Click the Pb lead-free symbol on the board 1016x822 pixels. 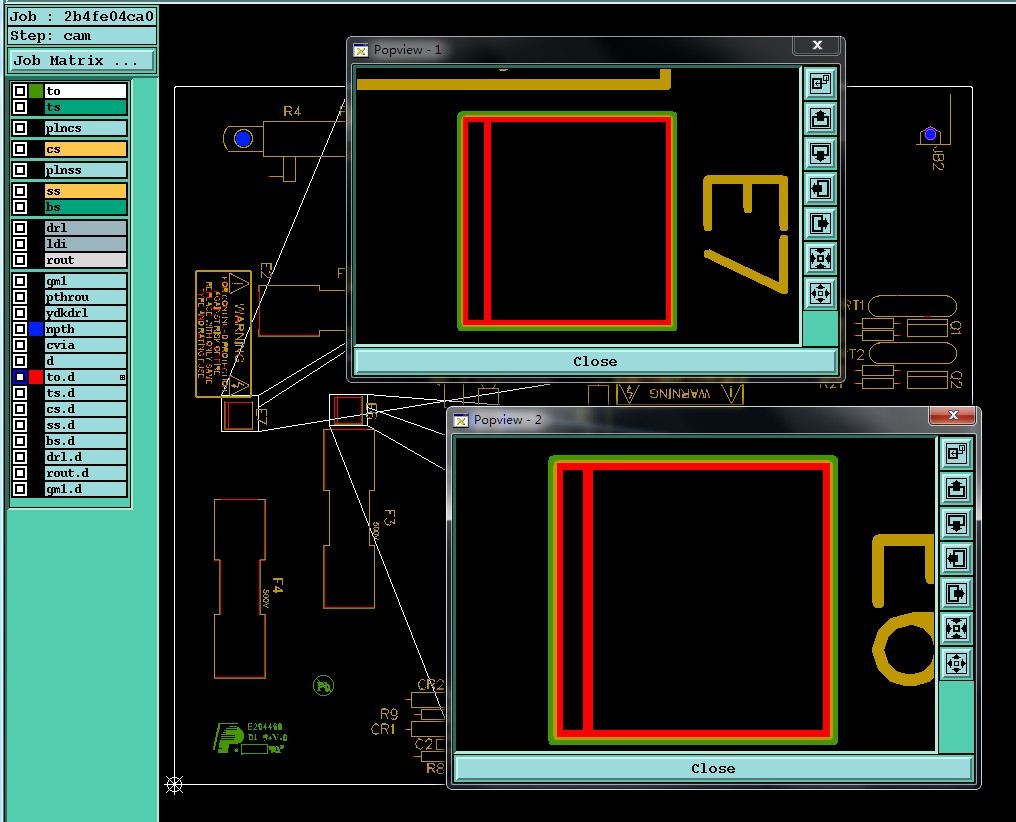point(323,685)
